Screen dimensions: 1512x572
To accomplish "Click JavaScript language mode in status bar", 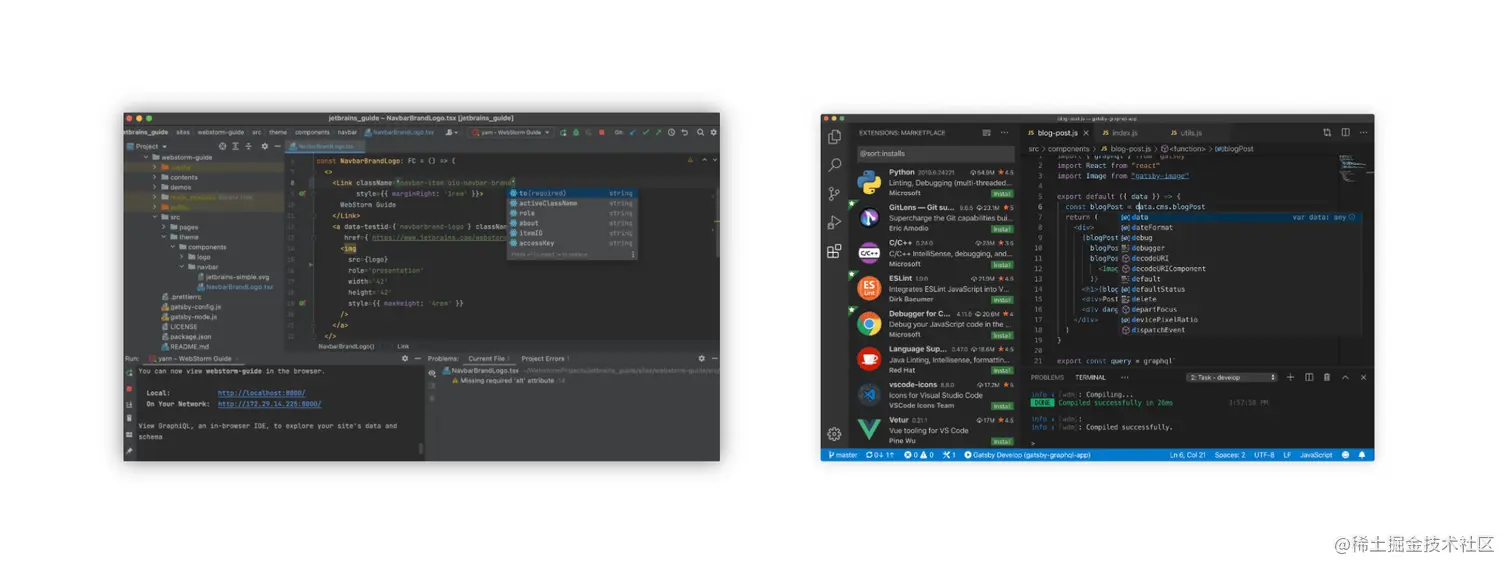I will click(x=1316, y=454).
